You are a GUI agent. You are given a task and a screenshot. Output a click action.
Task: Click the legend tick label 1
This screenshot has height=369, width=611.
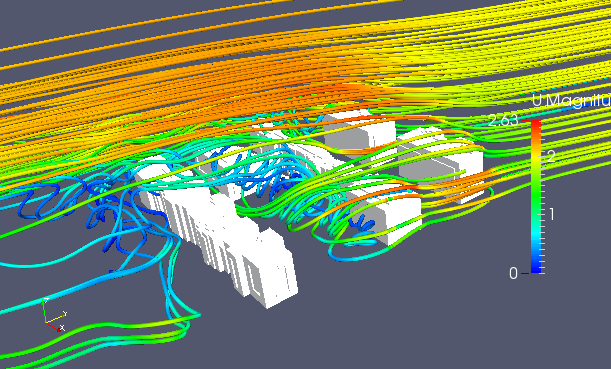551,214
